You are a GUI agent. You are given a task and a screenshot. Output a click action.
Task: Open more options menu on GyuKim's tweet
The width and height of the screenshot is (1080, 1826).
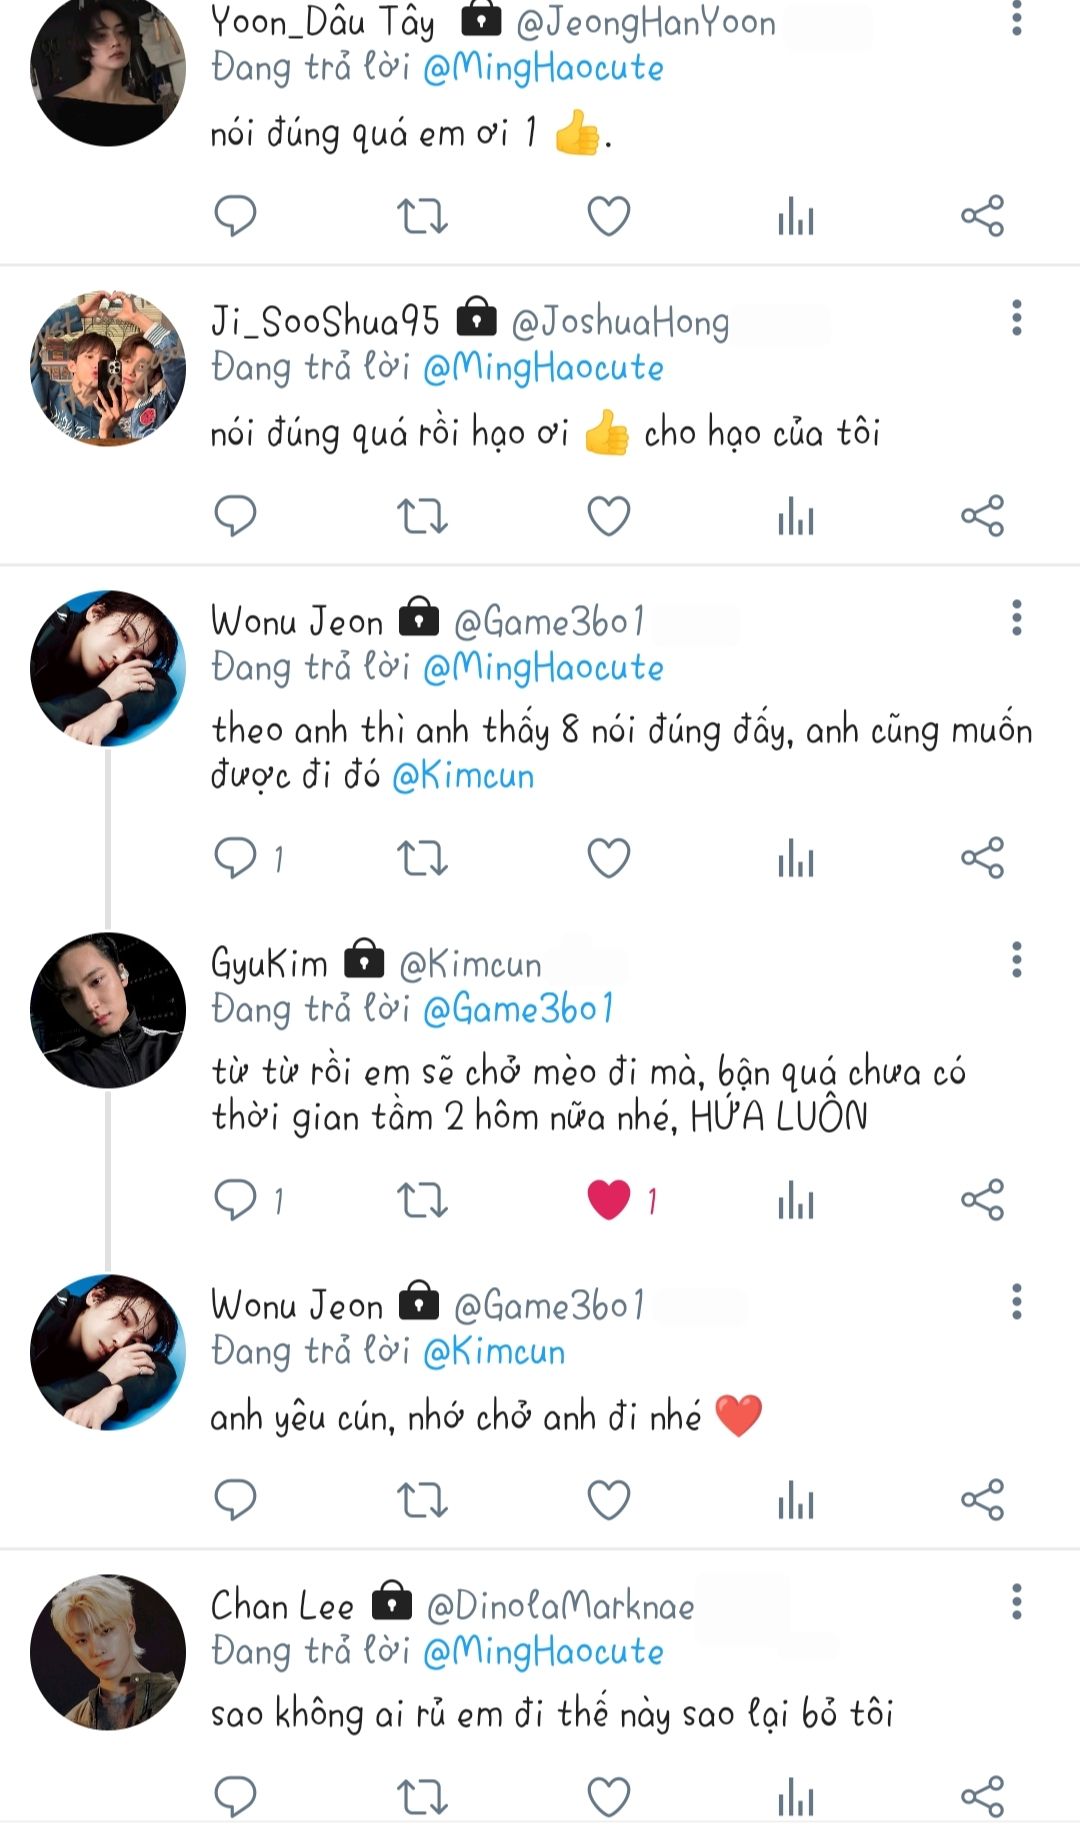pyautogui.click(x=1017, y=960)
